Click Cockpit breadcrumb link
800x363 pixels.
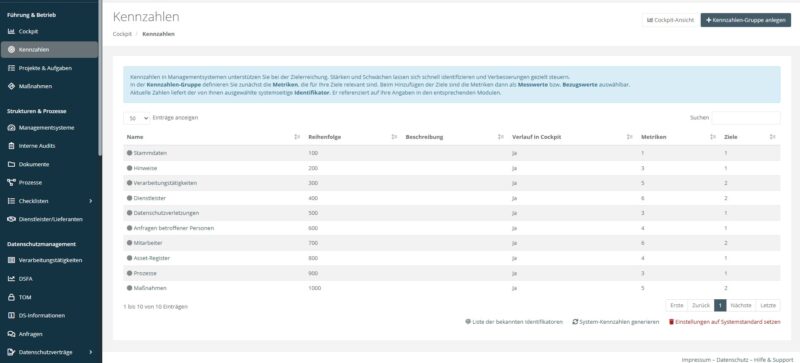tap(122, 34)
